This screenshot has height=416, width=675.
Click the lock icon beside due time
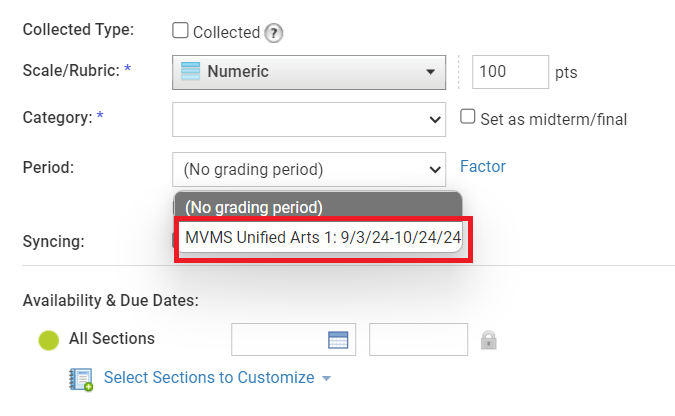coord(488,340)
